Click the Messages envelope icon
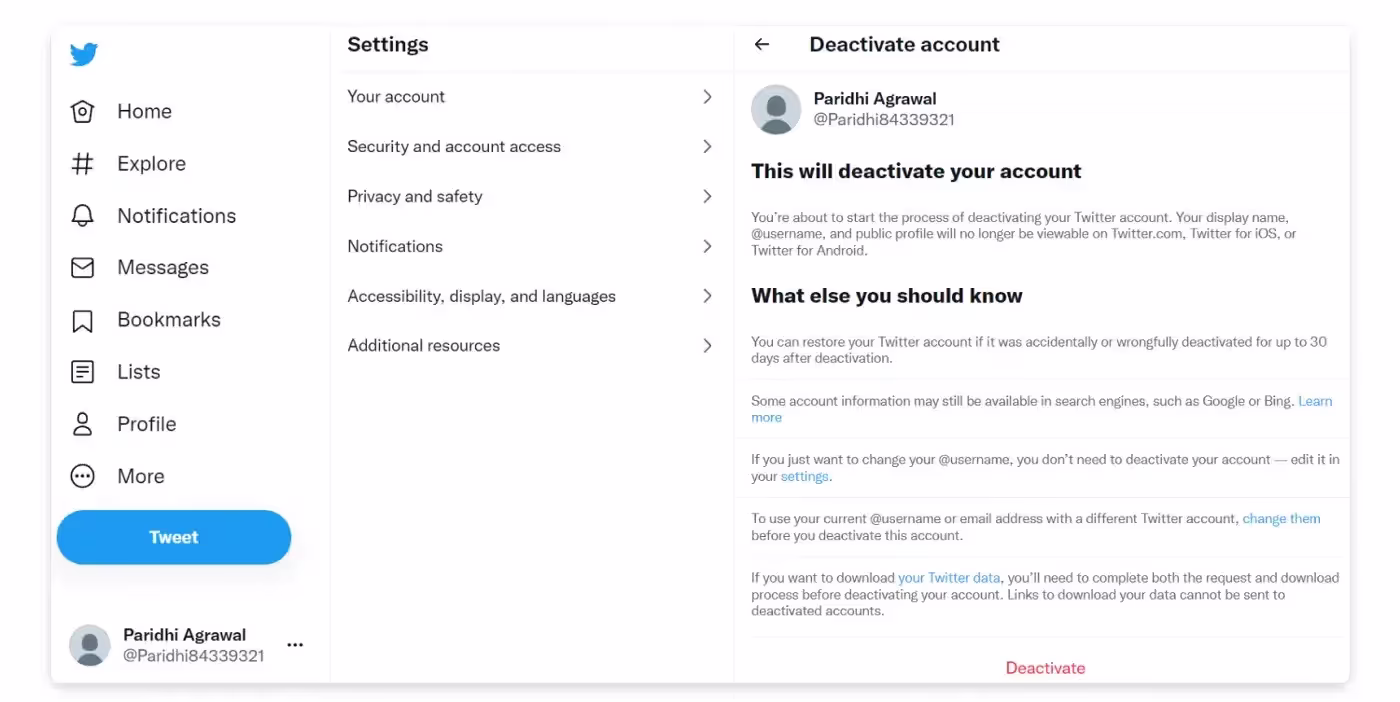This screenshot has height=702, width=1400. 83,268
